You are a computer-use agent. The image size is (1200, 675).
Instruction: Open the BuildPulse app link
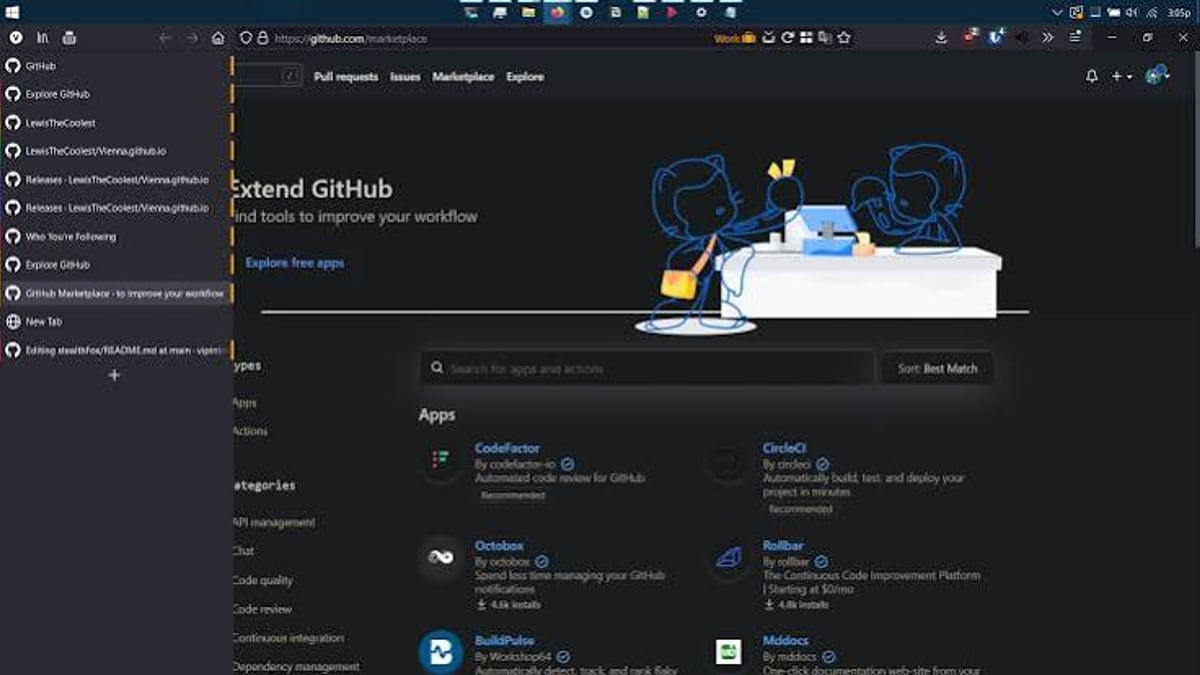505,640
